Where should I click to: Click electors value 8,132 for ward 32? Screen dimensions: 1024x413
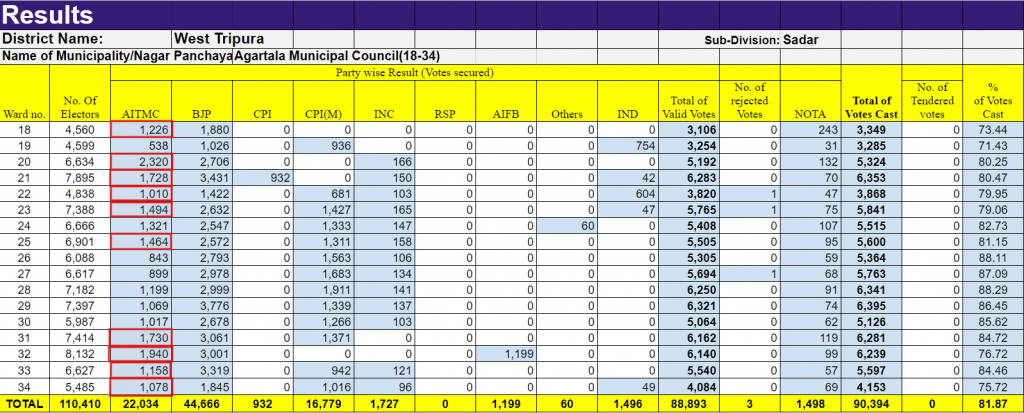tap(80, 354)
